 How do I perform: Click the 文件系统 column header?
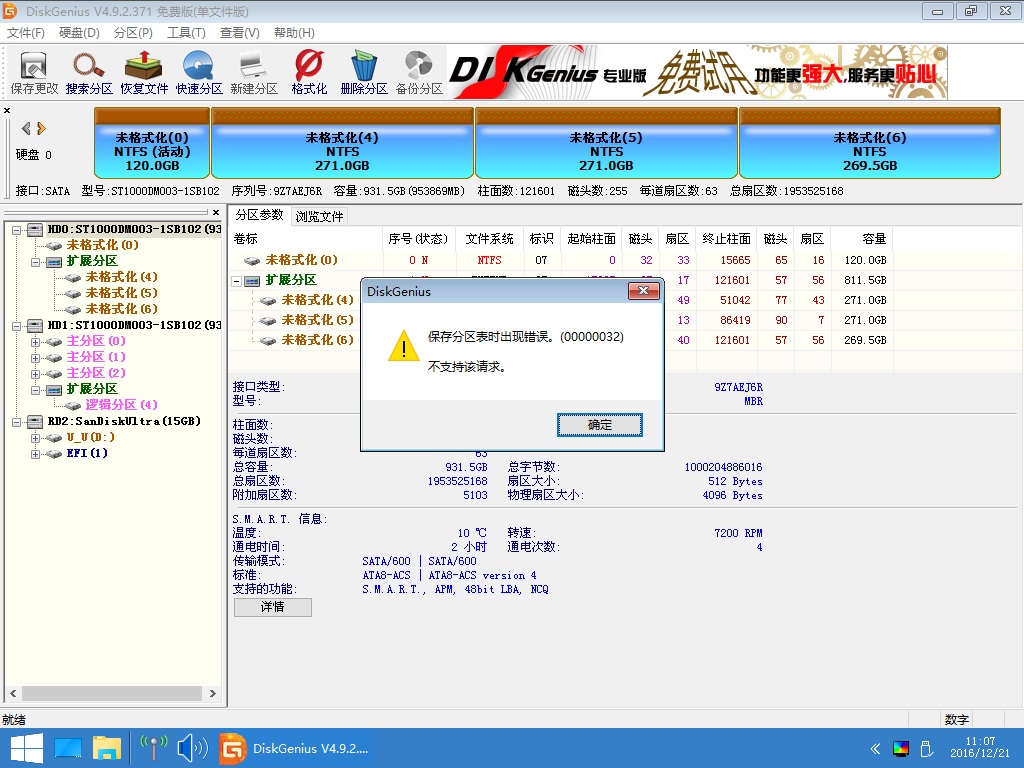point(490,239)
